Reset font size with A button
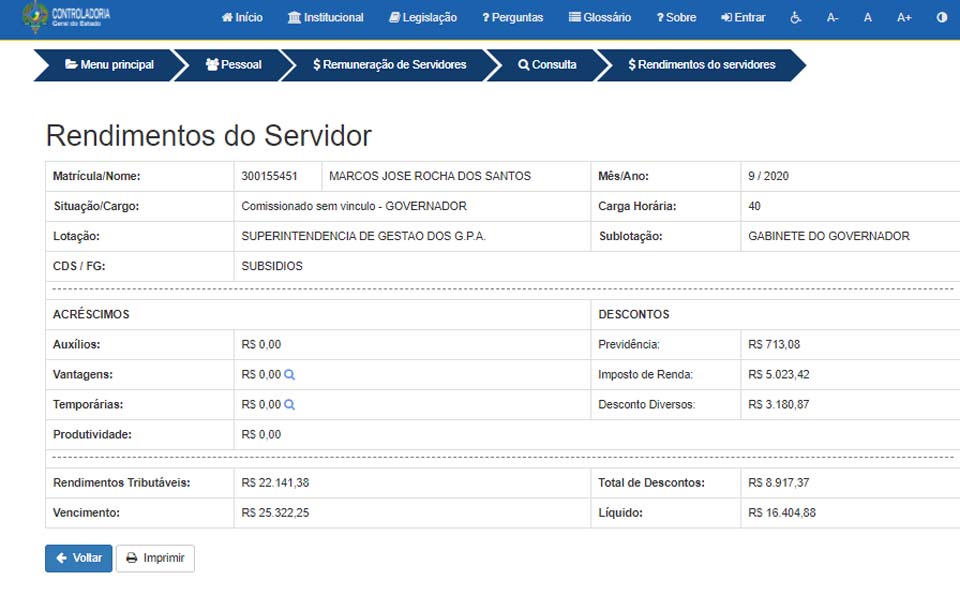Image resolution: width=960 pixels, height=610 pixels. [x=868, y=18]
